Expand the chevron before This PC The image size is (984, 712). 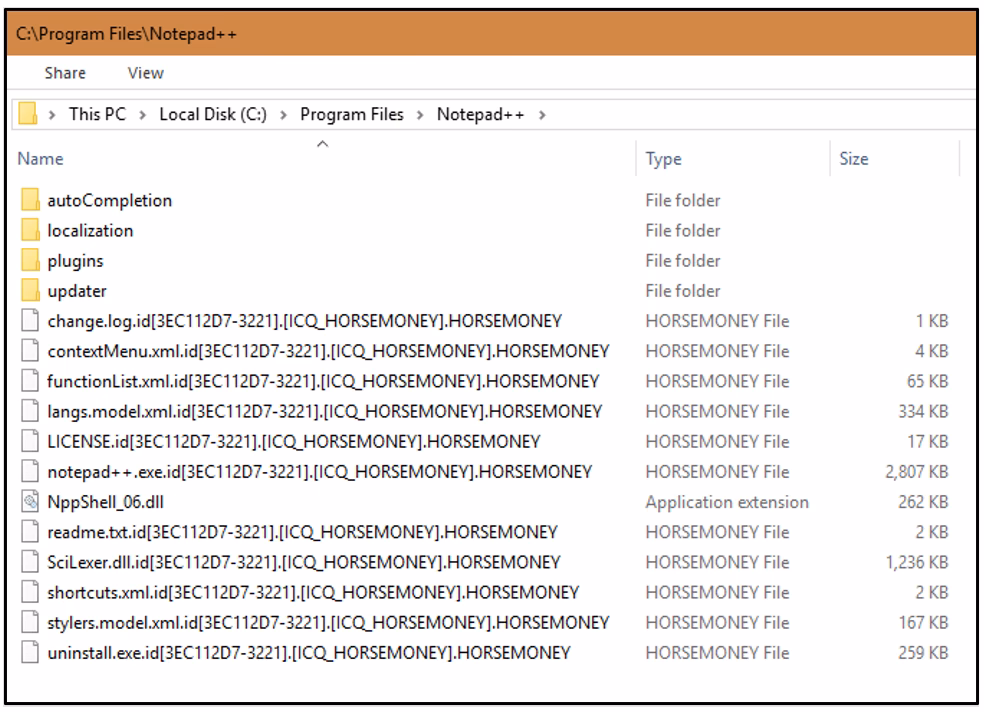point(52,115)
